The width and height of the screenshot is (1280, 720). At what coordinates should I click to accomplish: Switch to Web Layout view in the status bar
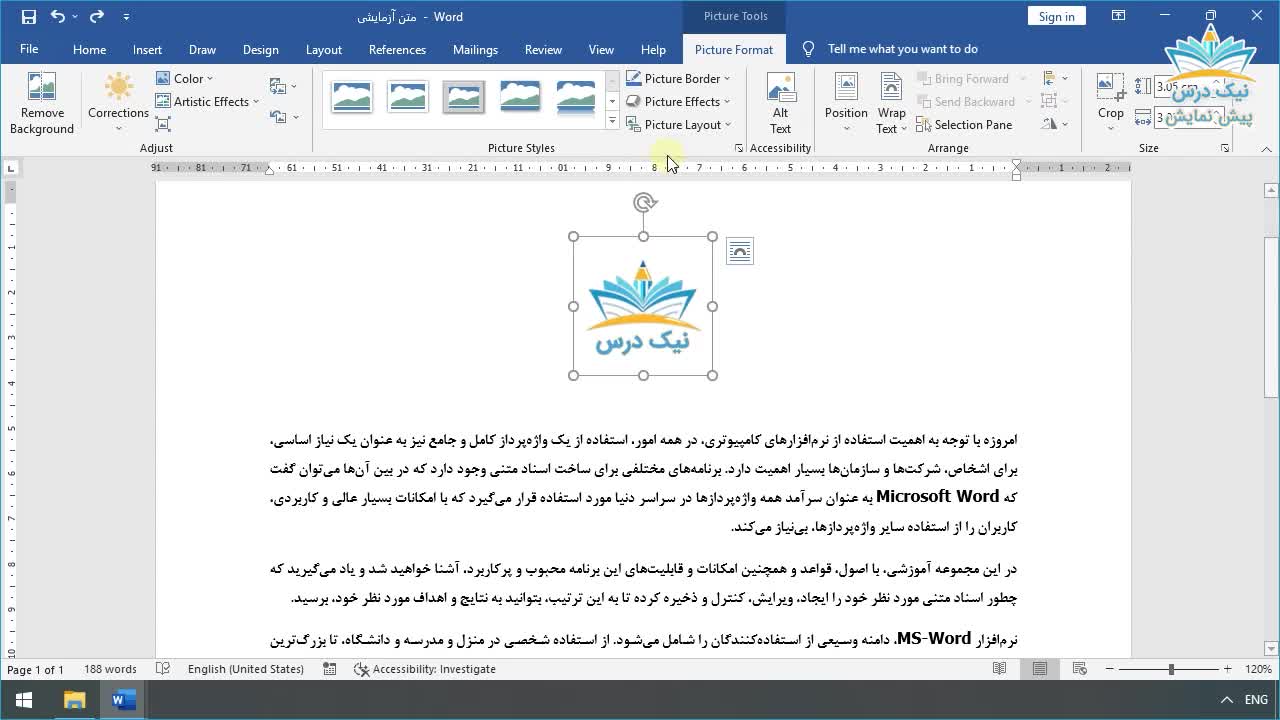click(x=1079, y=669)
